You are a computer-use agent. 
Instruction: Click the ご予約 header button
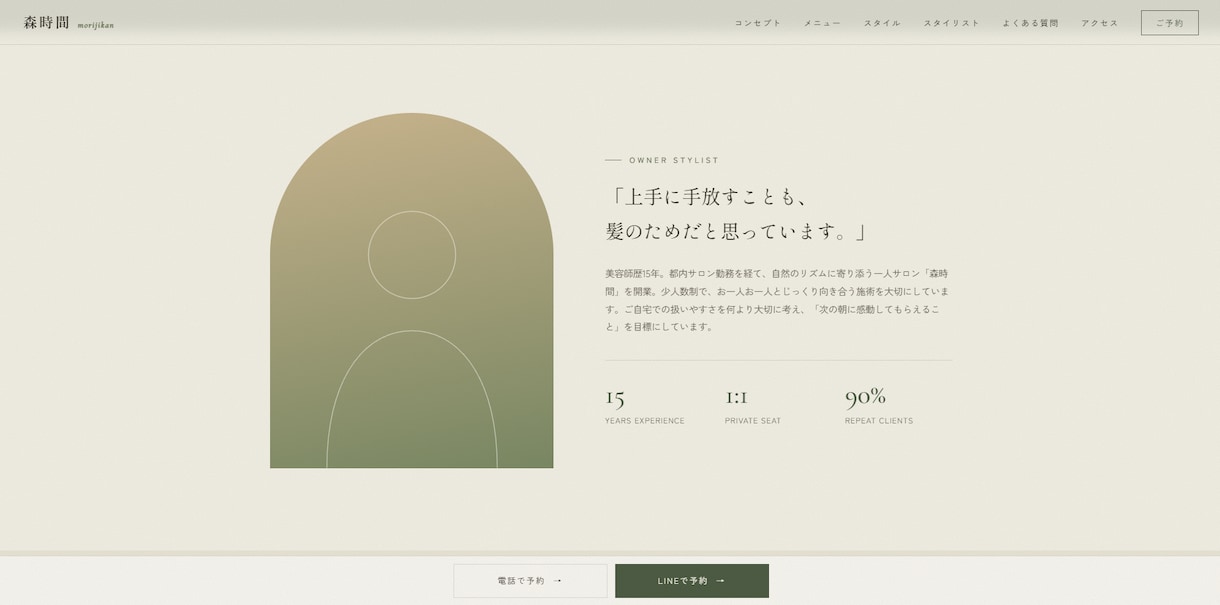pyautogui.click(x=1170, y=23)
